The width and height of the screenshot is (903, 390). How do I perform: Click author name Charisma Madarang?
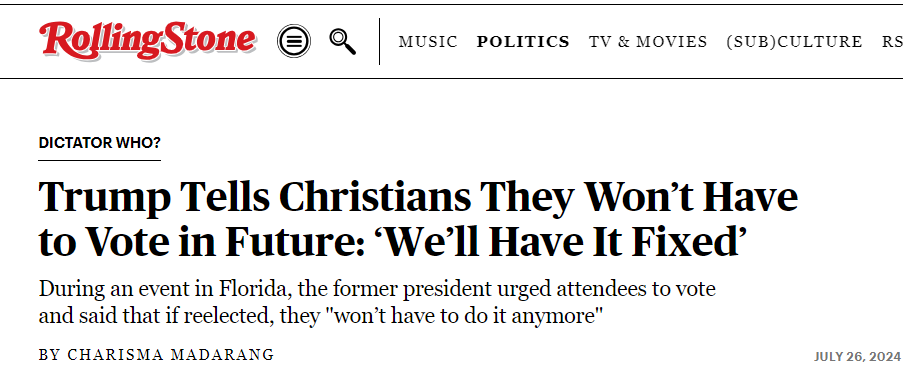click(170, 355)
